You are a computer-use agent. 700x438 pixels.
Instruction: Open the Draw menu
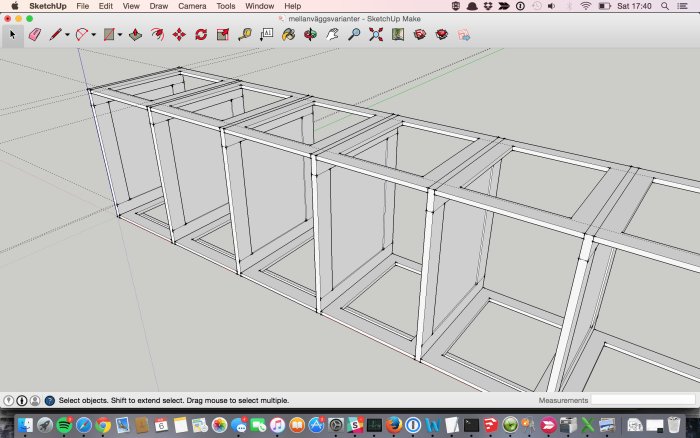point(158,6)
